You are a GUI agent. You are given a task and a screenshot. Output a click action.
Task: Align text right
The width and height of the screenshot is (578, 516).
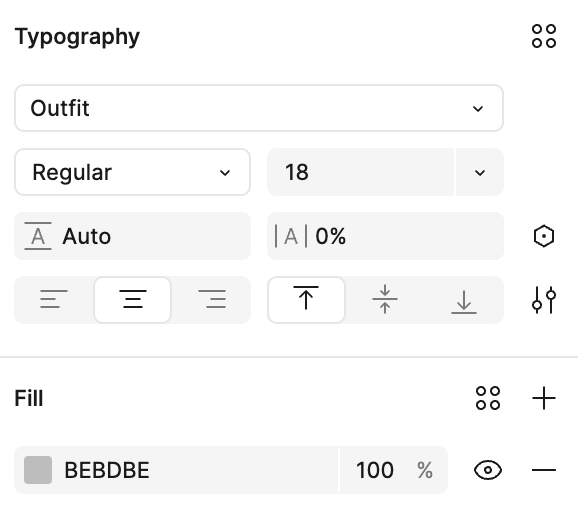point(212,299)
